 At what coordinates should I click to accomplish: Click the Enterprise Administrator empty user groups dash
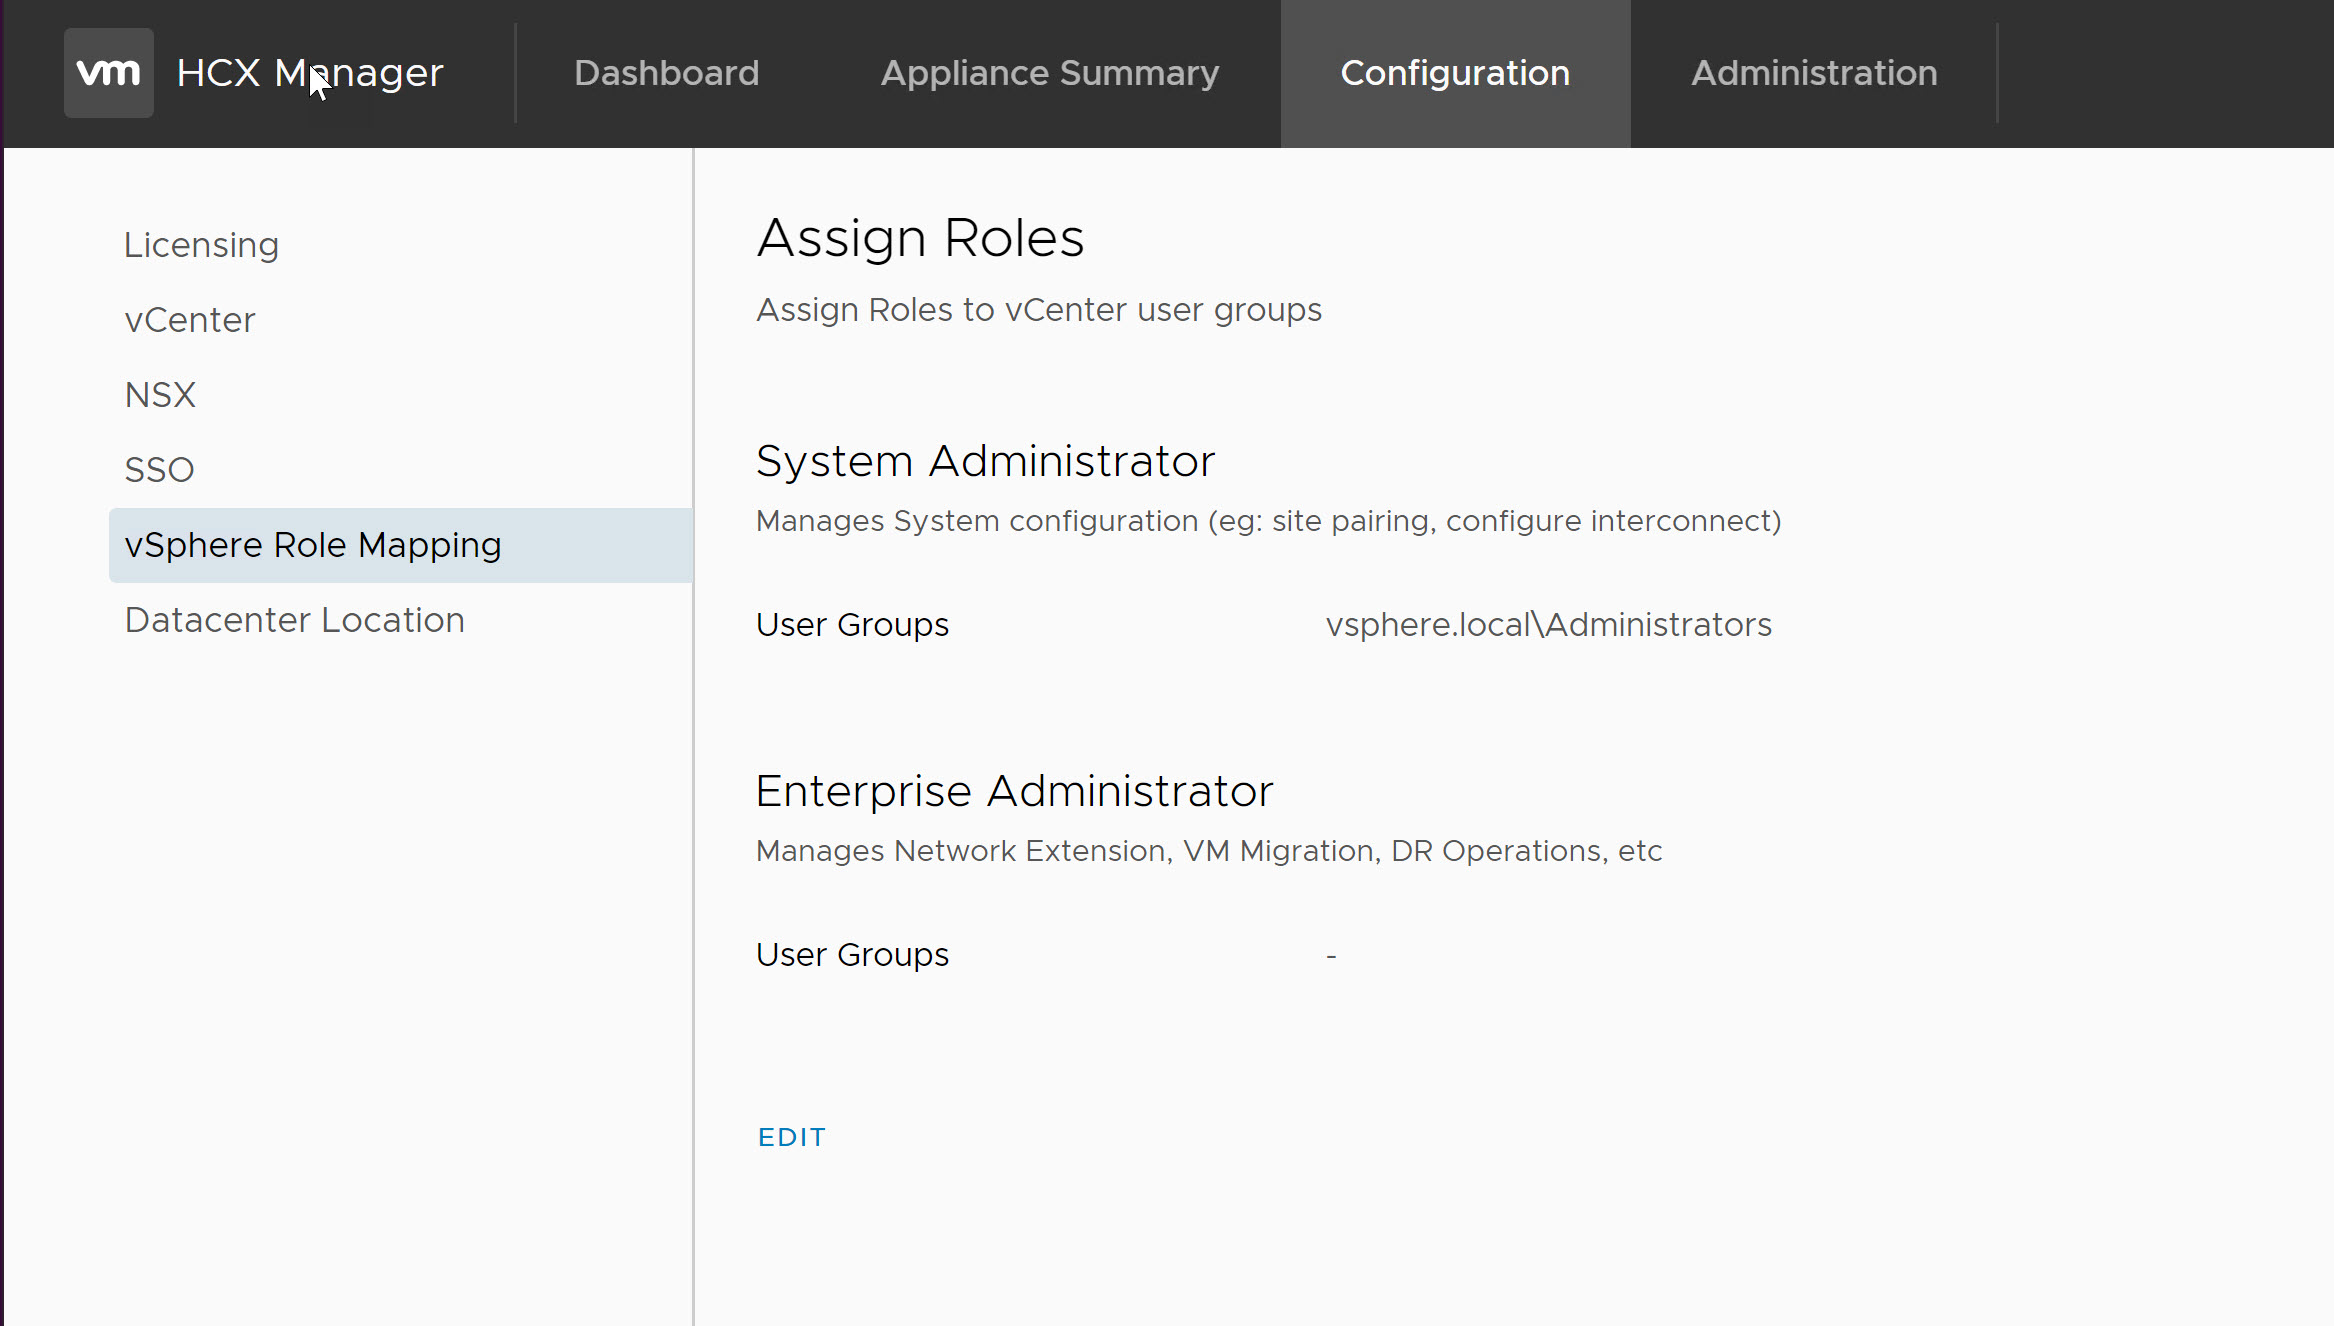(x=1331, y=956)
